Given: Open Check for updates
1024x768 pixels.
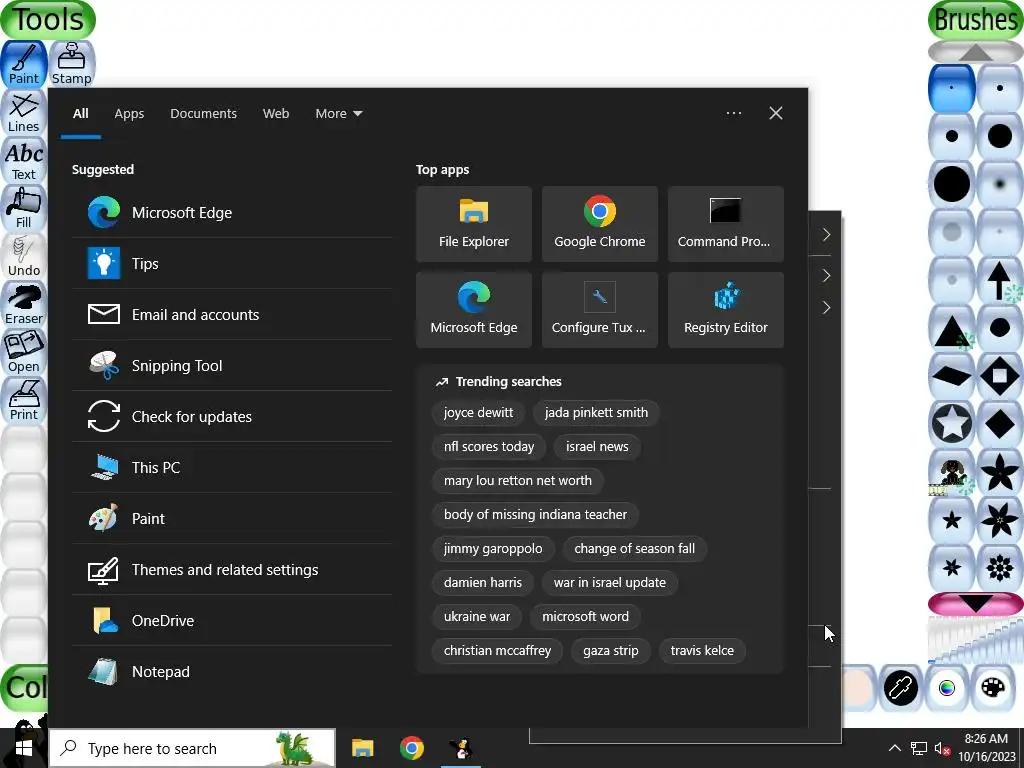Looking at the screenshot, I should [232, 416].
